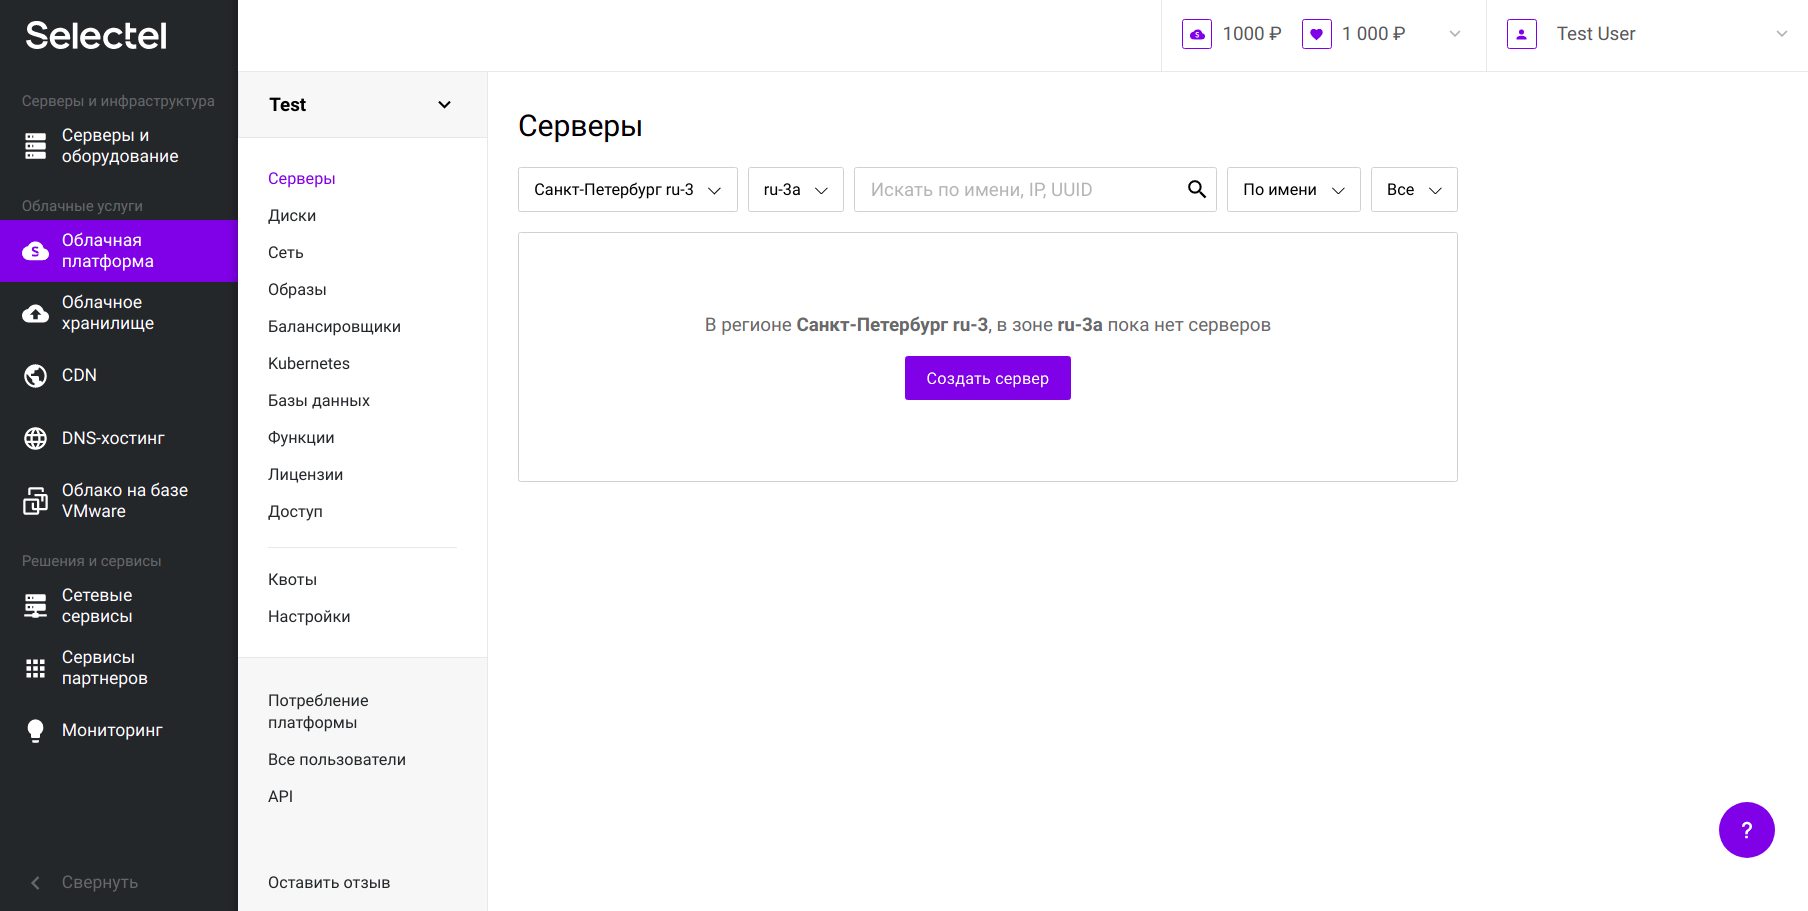This screenshot has height=911, width=1808.
Task: Open Потребление платформы link
Action: pos(318,712)
